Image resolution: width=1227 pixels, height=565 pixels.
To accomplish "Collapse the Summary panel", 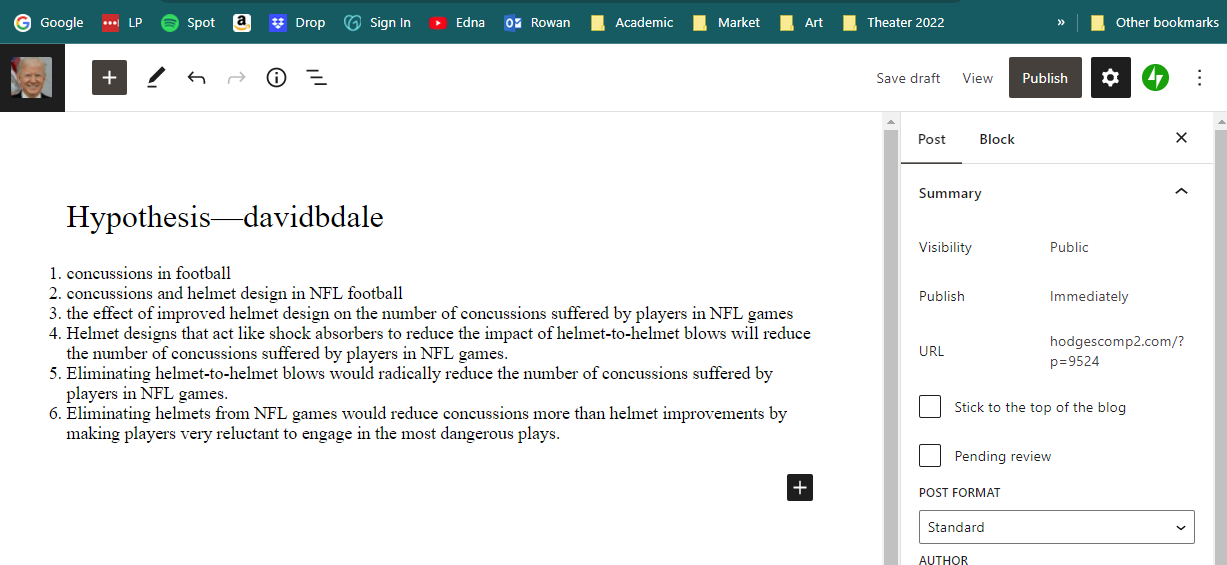I will tap(1181, 192).
